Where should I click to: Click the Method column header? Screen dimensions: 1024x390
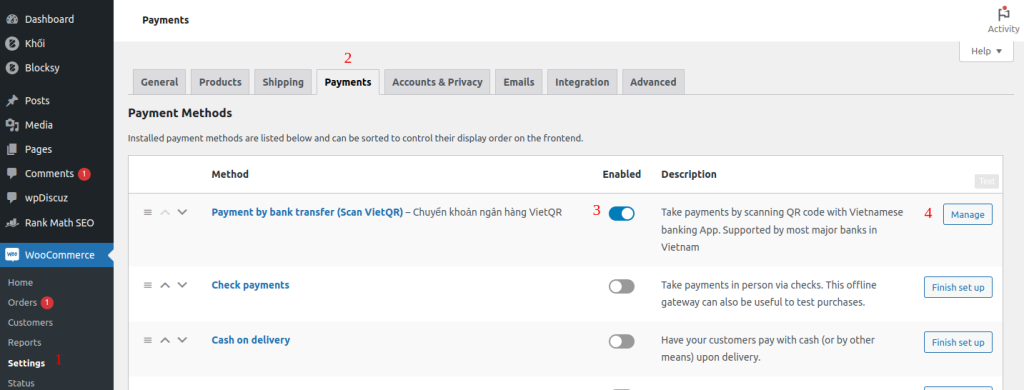click(x=230, y=174)
